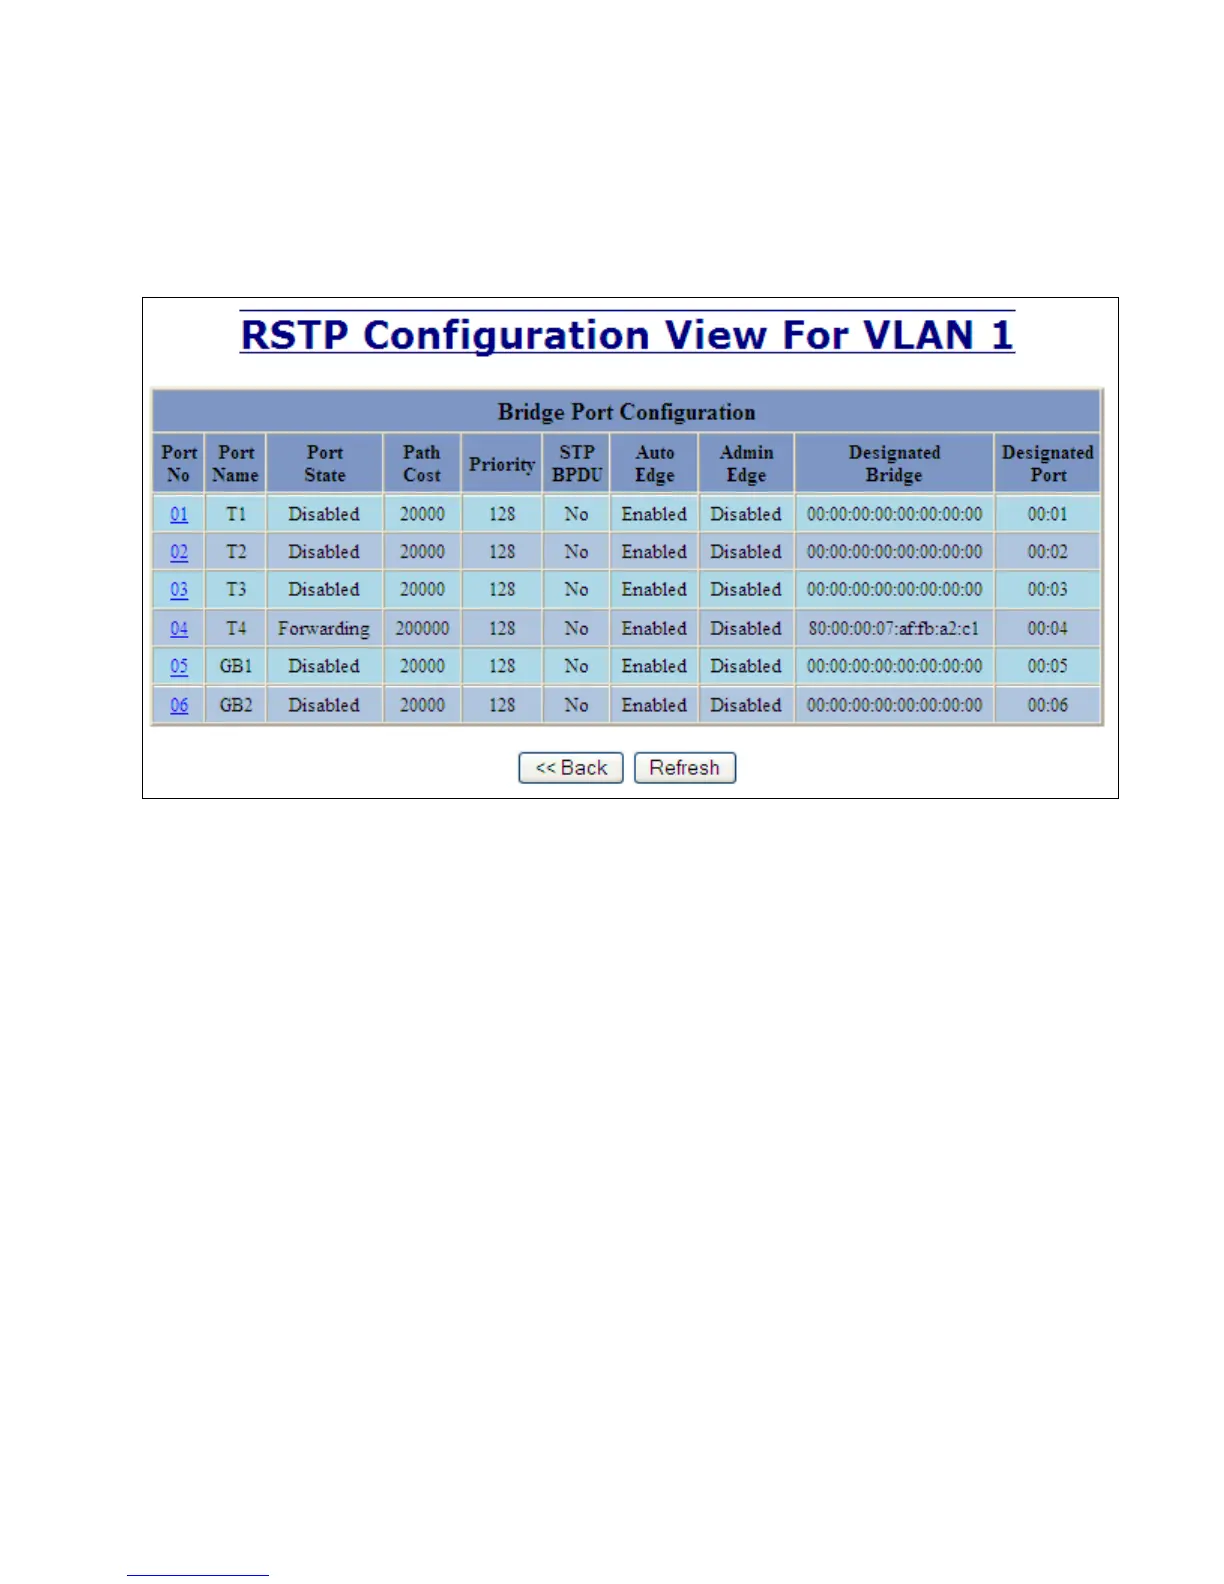Select GB1 row Disabled port state

pyautogui.click(x=324, y=666)
